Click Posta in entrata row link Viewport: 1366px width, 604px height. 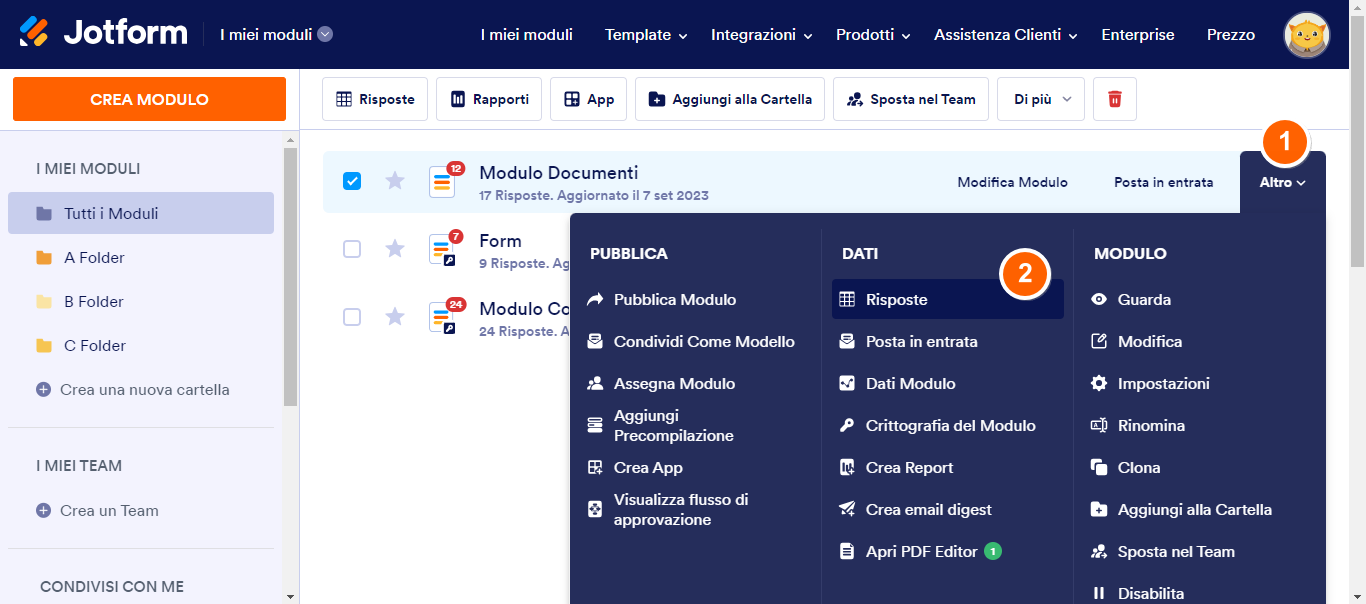(1164, 182)
